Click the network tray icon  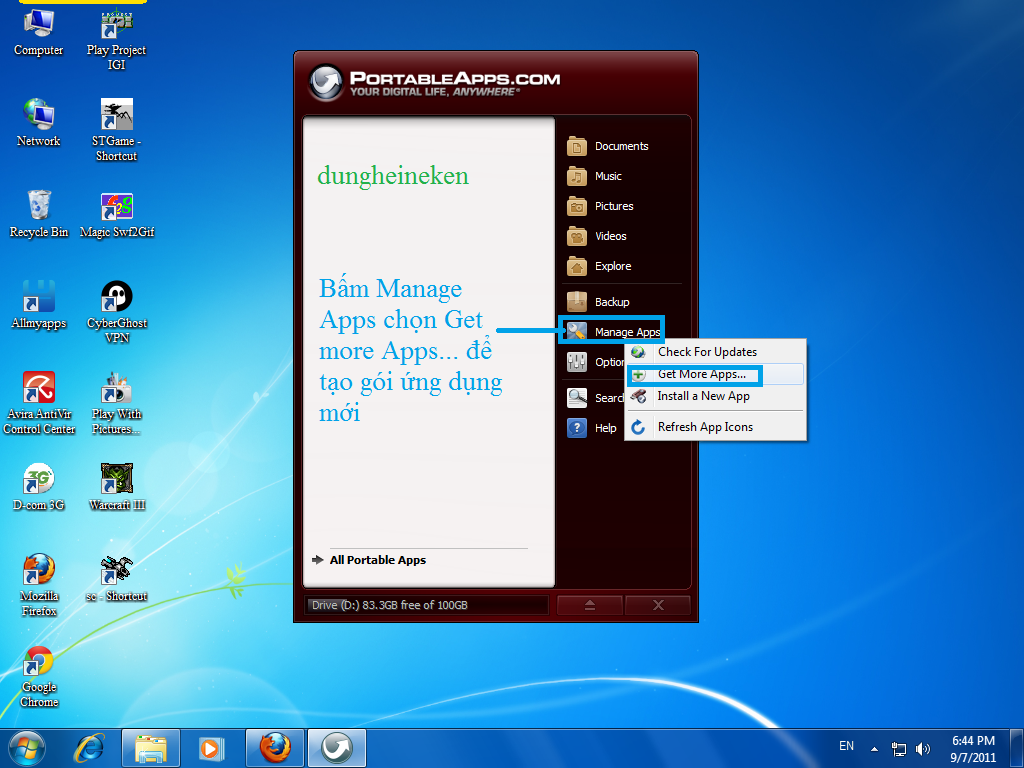click(x=899, y=749)
